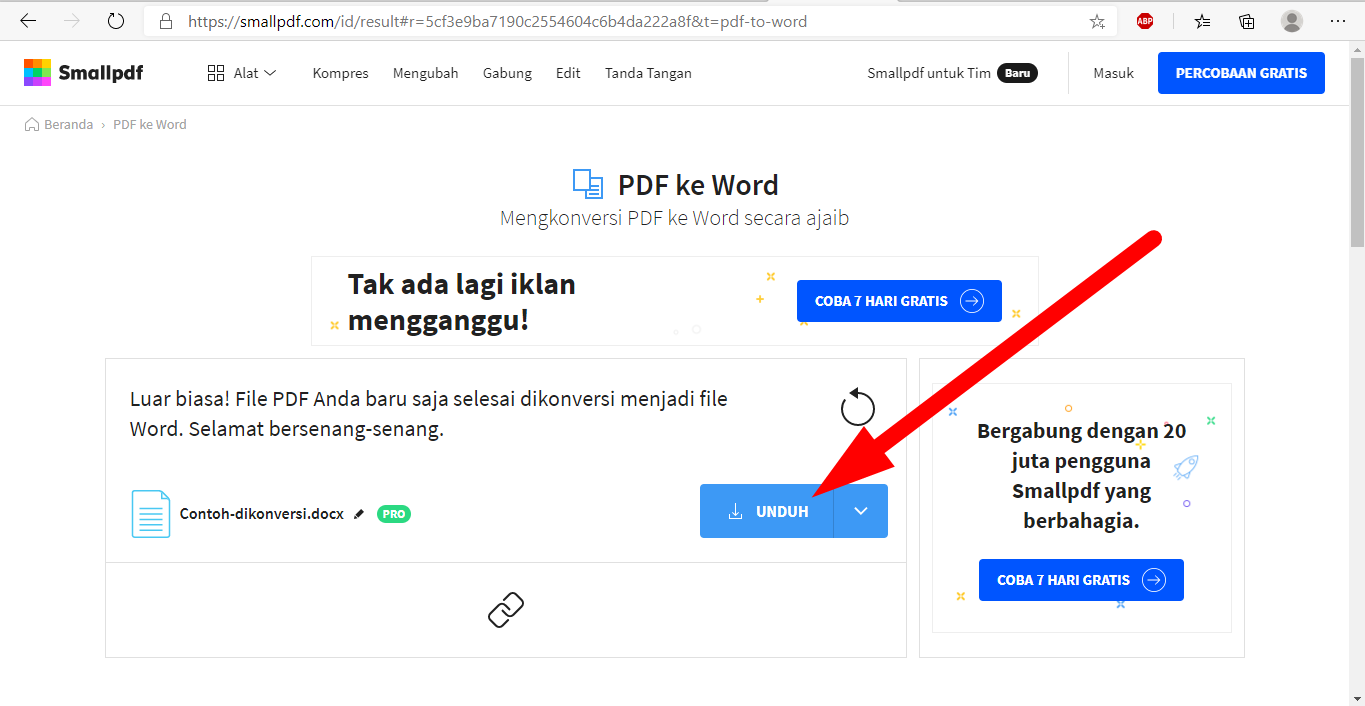The image size is (1365, 706).
Task: Click the green PRO badge
Action: tap(394, 514)
